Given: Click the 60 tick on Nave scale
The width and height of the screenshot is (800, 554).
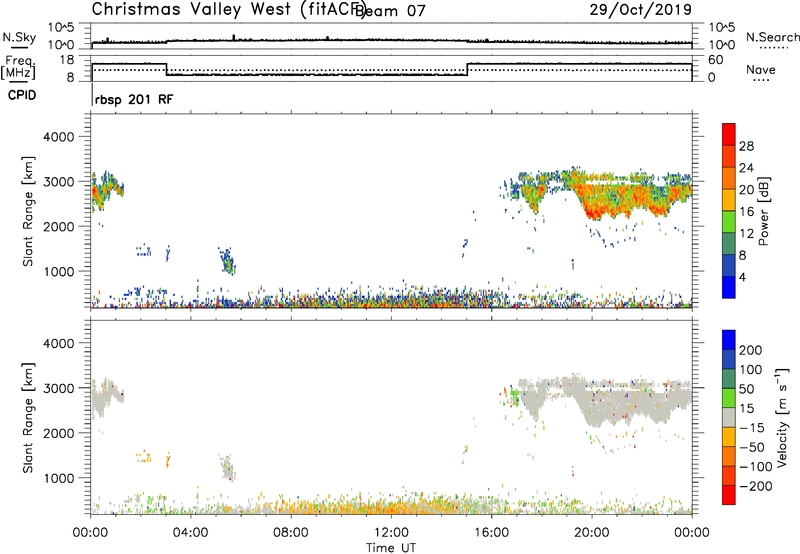Looking at the screenshot, I should tap(716, 60).
